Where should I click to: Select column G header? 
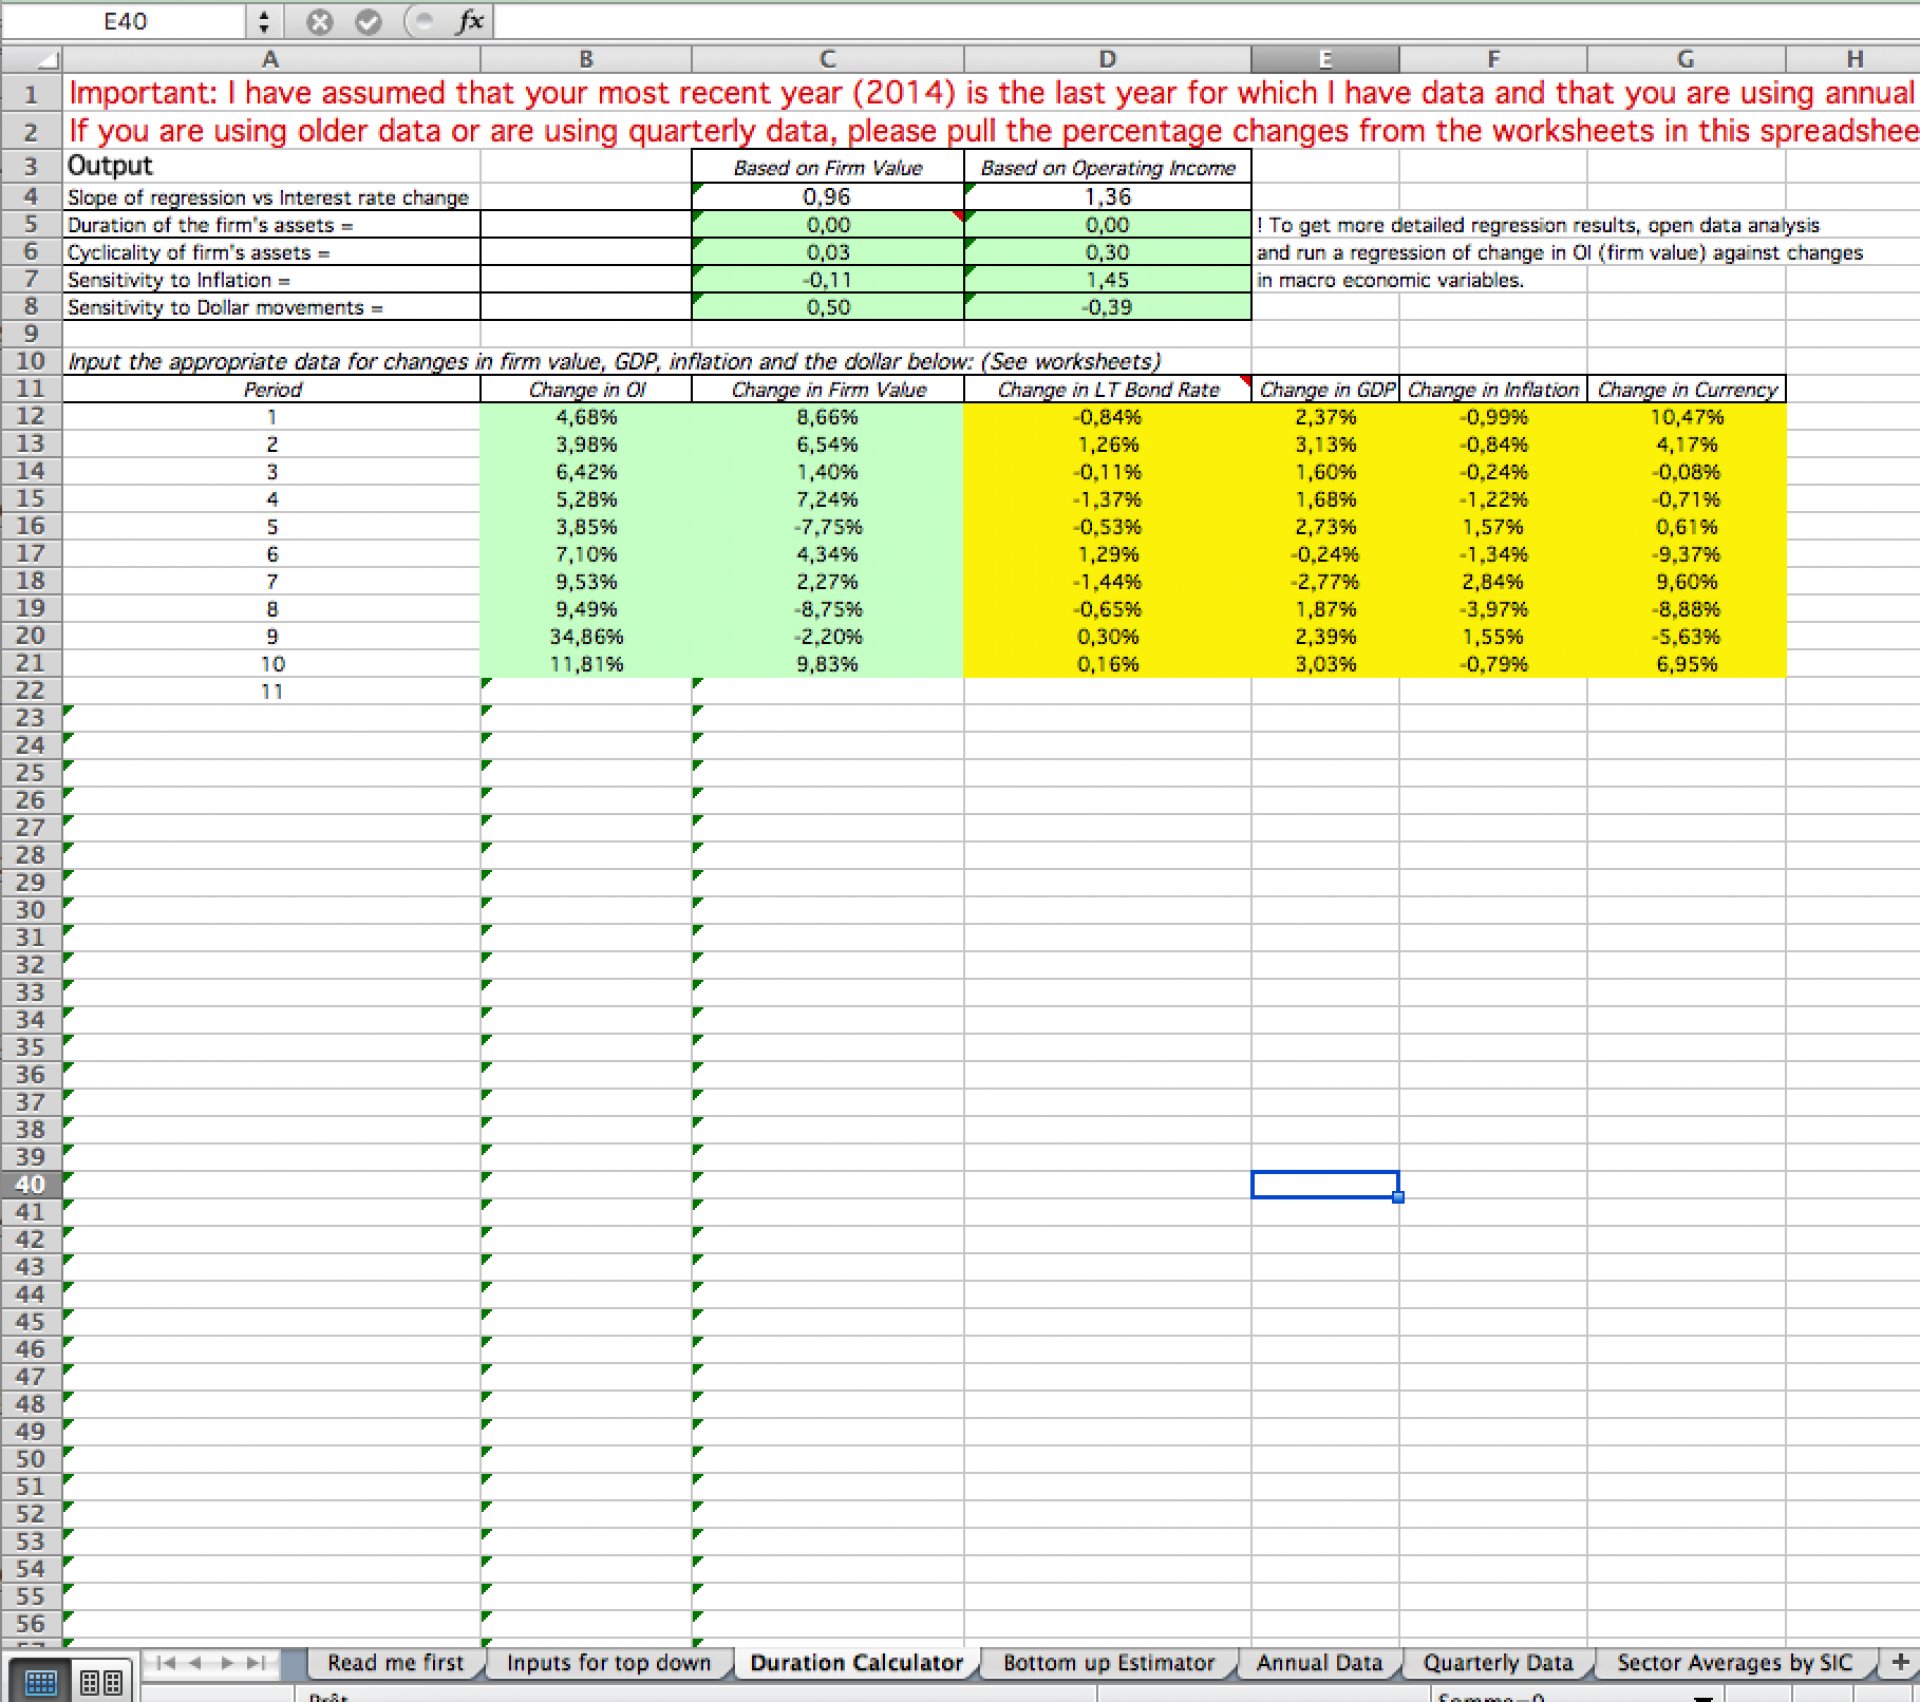point(1686,59)
